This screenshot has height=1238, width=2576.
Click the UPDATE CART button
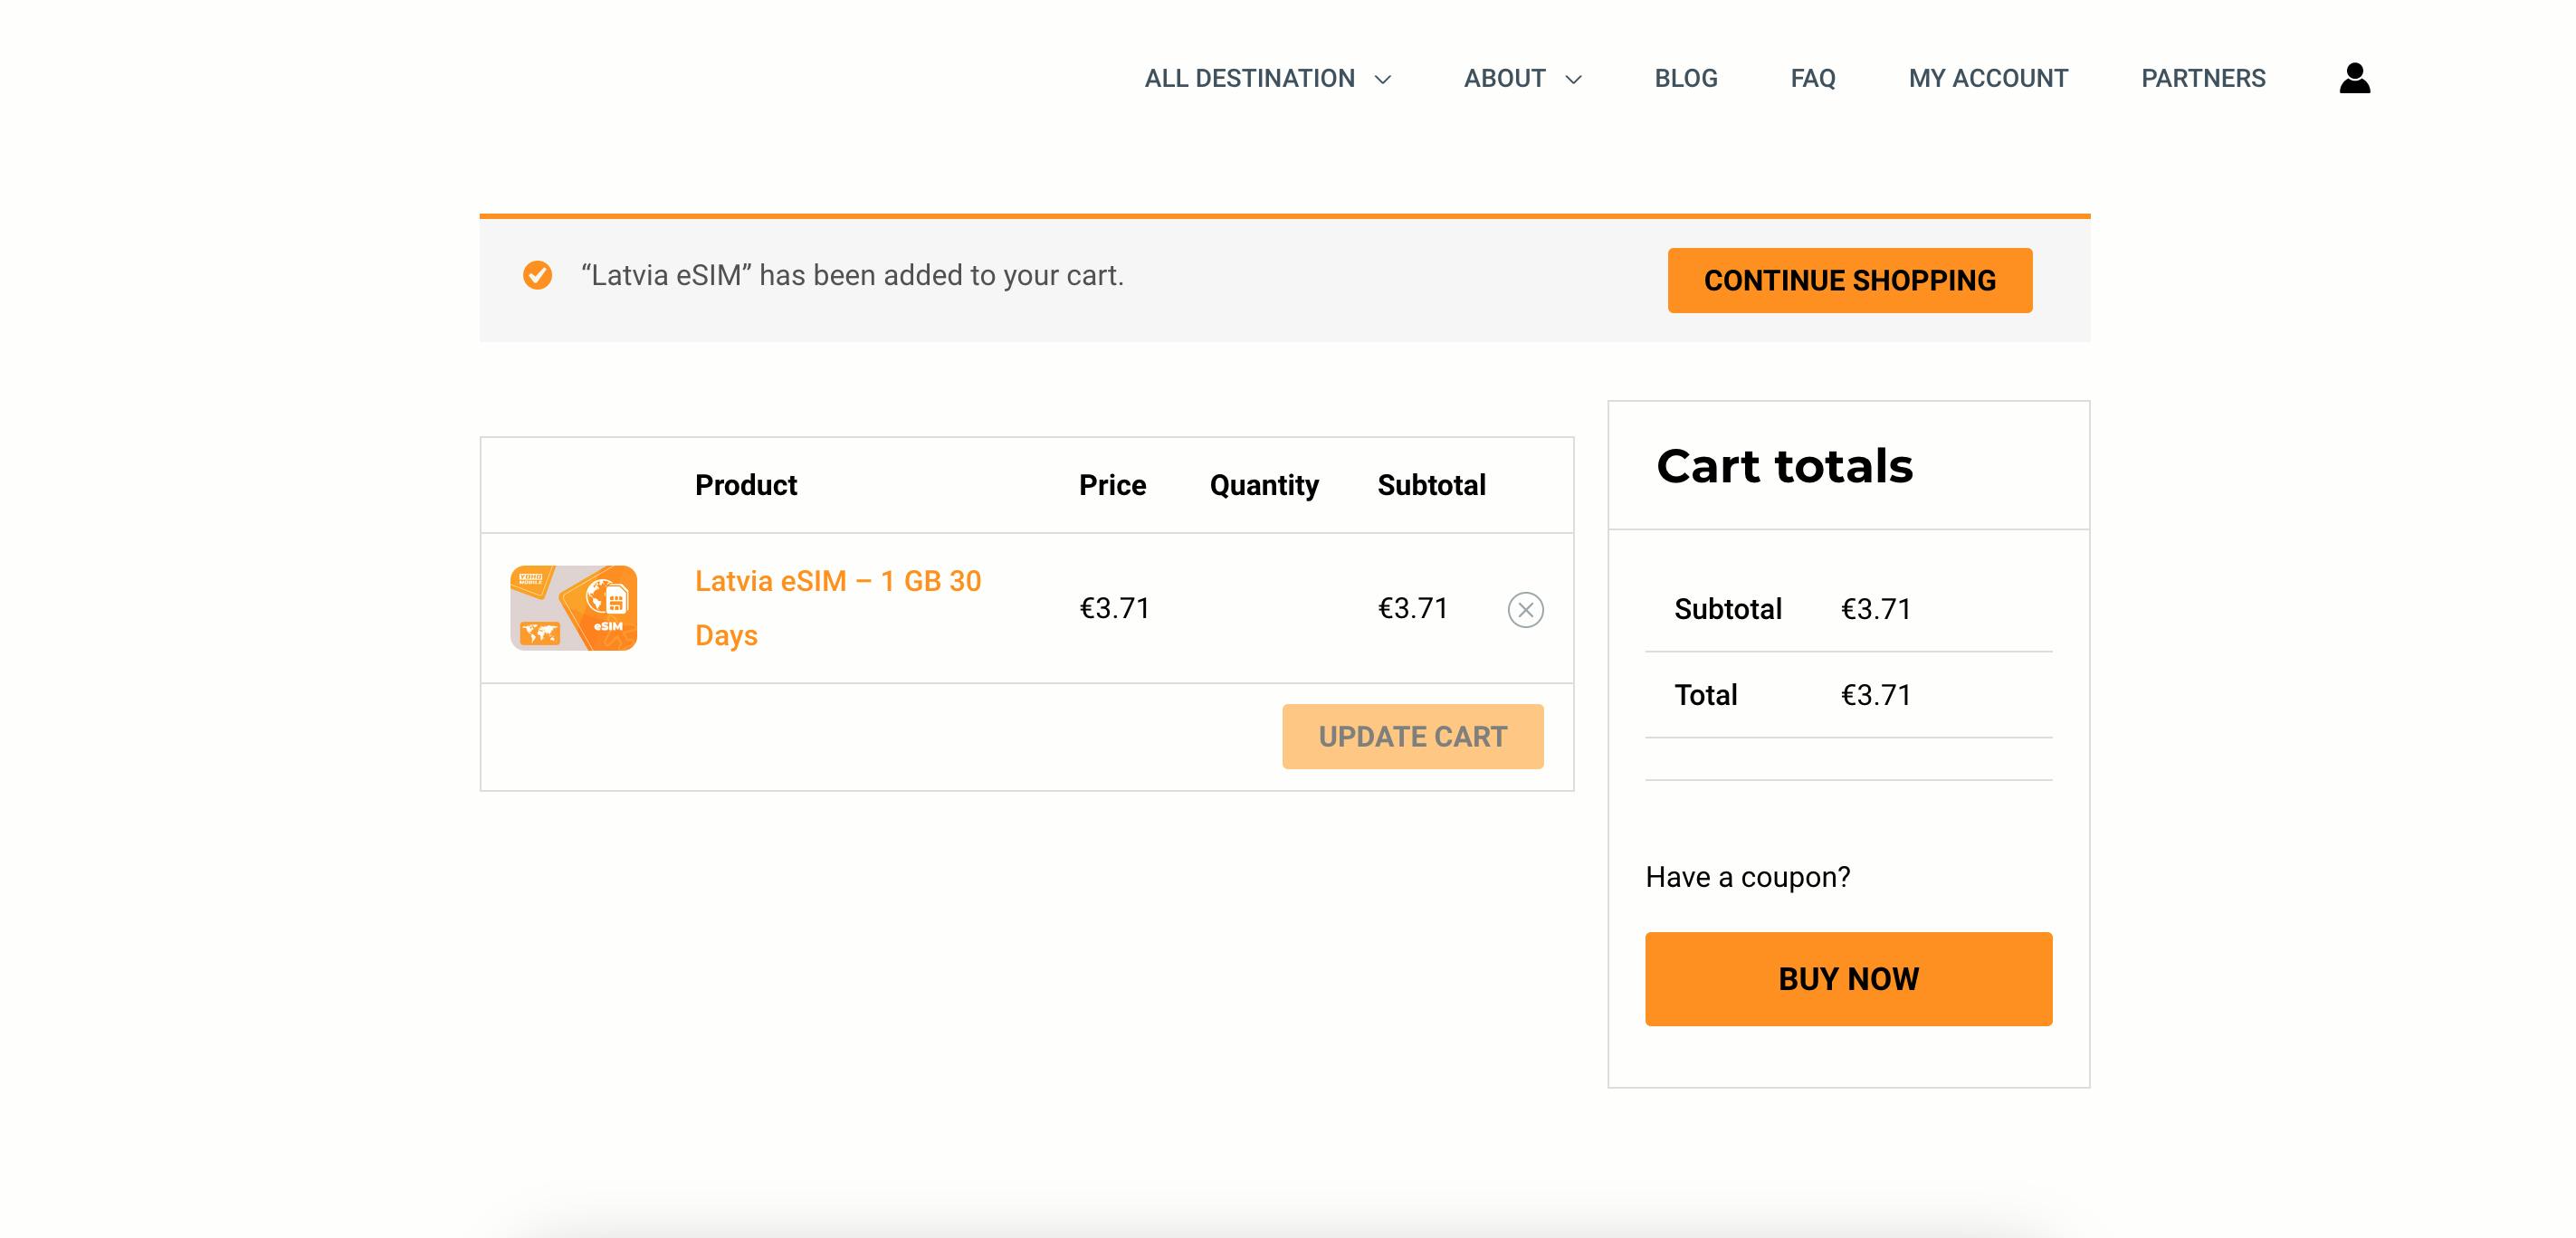pos(1412,736)
